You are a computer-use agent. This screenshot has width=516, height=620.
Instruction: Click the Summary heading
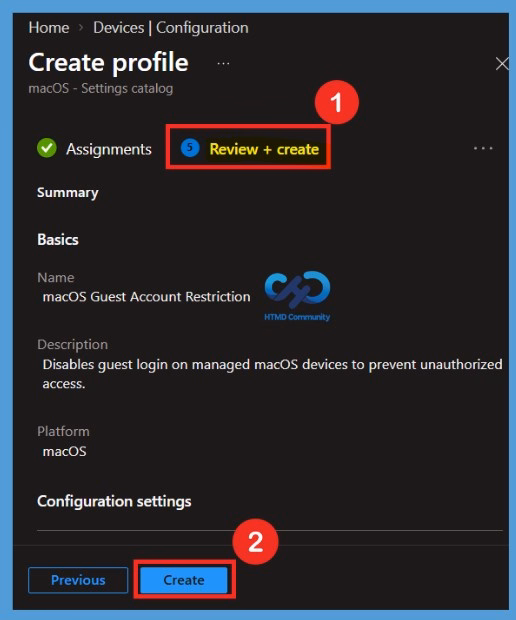[x=68, y=193]
